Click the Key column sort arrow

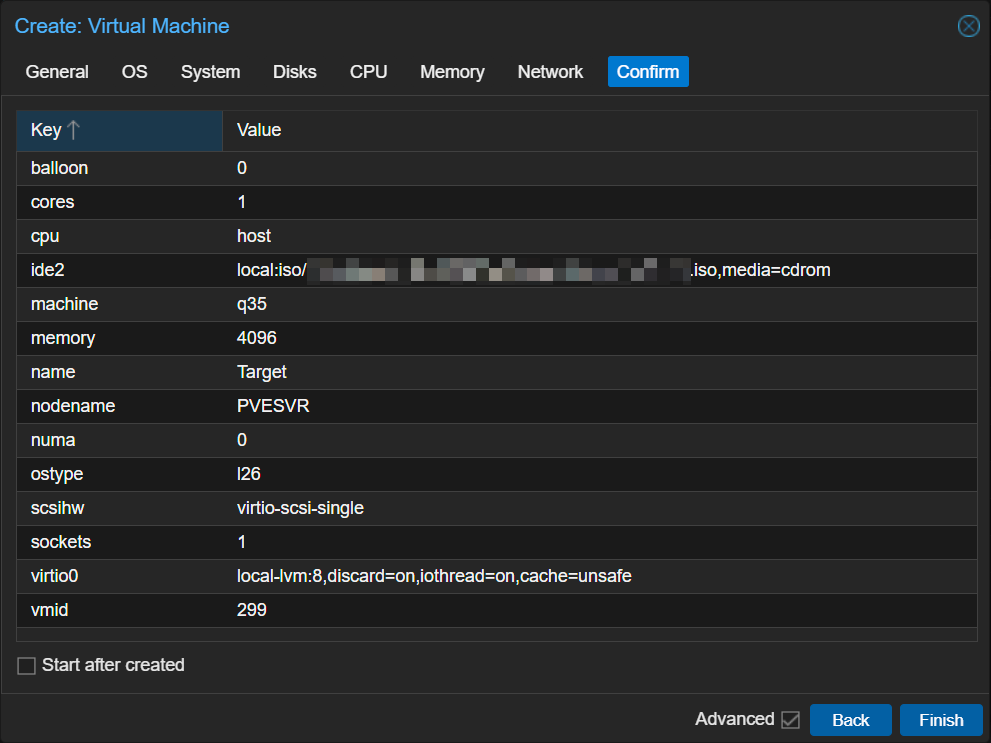tap(74, 130)
